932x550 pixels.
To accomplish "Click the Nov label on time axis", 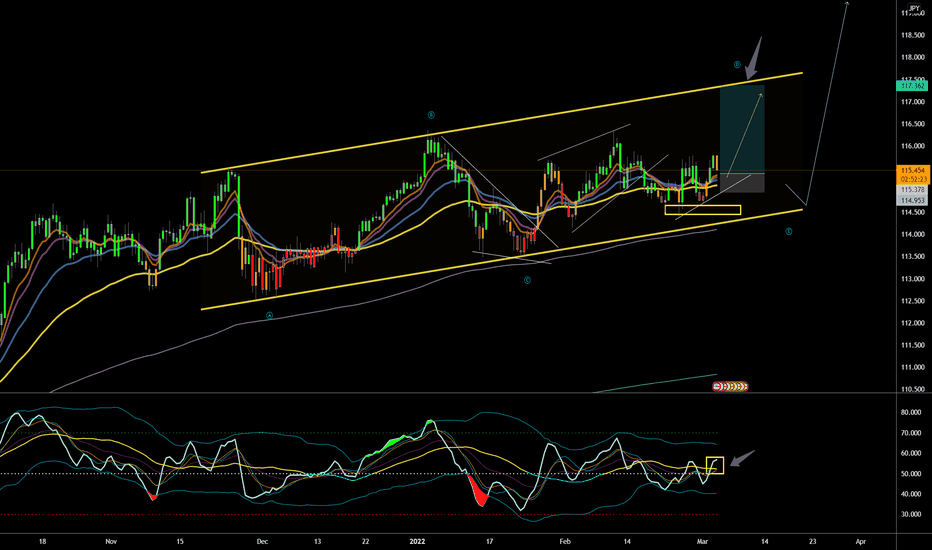I will pyautogui.click(x=111, y=542).
